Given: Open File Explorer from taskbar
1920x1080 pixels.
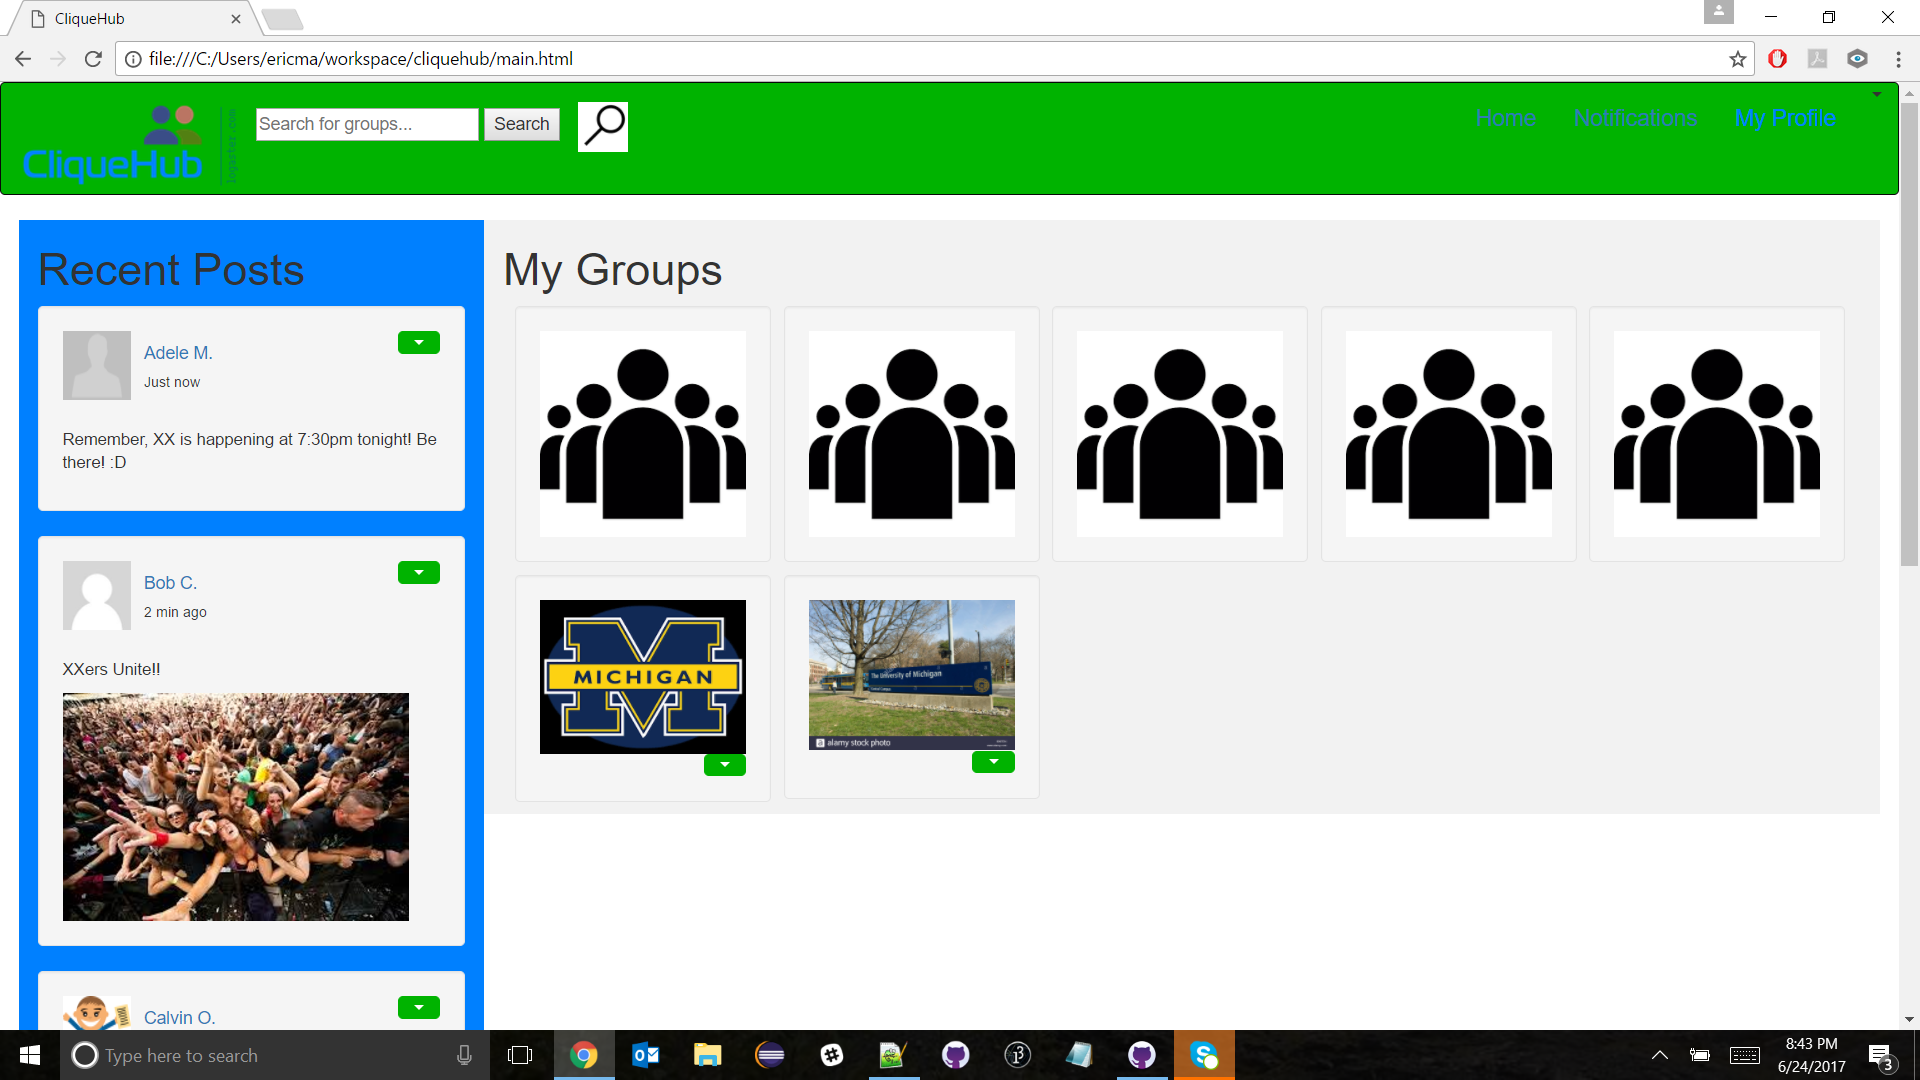Looking at the screenshot, I should 708,1055.
